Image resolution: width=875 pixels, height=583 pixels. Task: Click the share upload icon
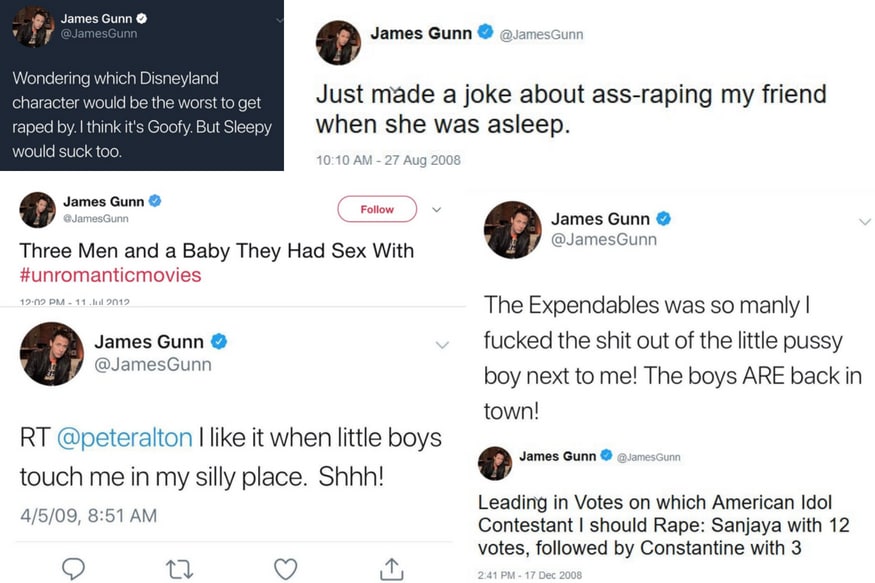coord(391,568)
